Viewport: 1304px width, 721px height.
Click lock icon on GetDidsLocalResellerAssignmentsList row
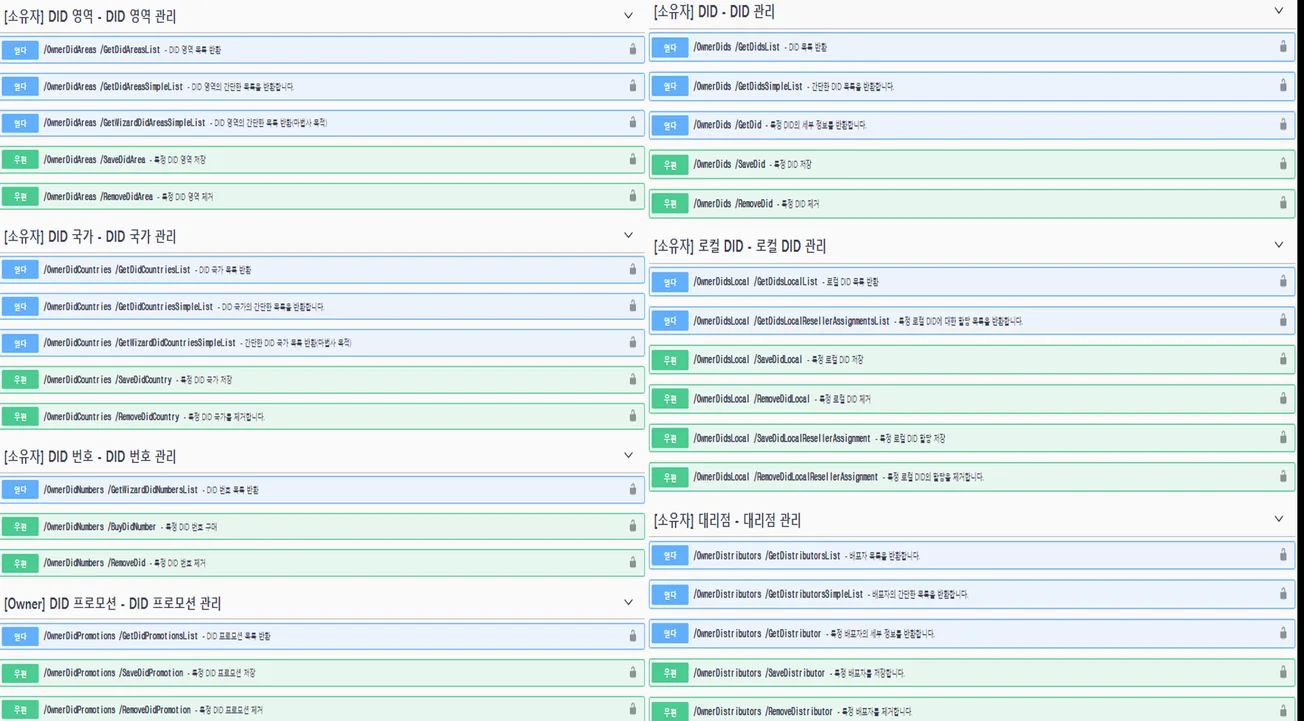pos(1283,320)
